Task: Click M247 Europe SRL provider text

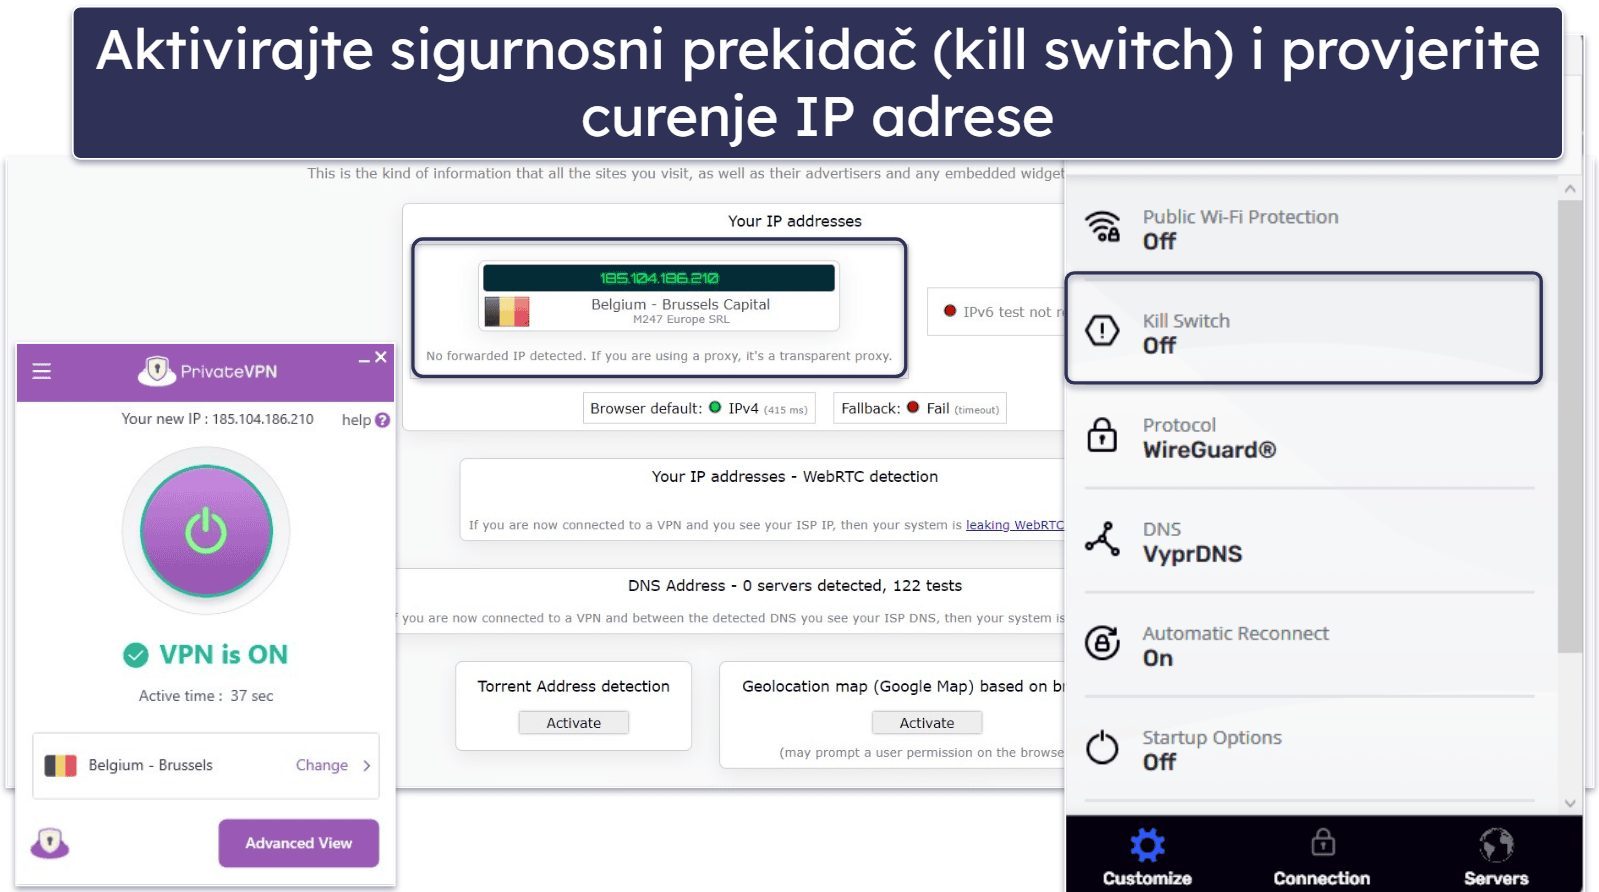Action: [x=681, y=320]
